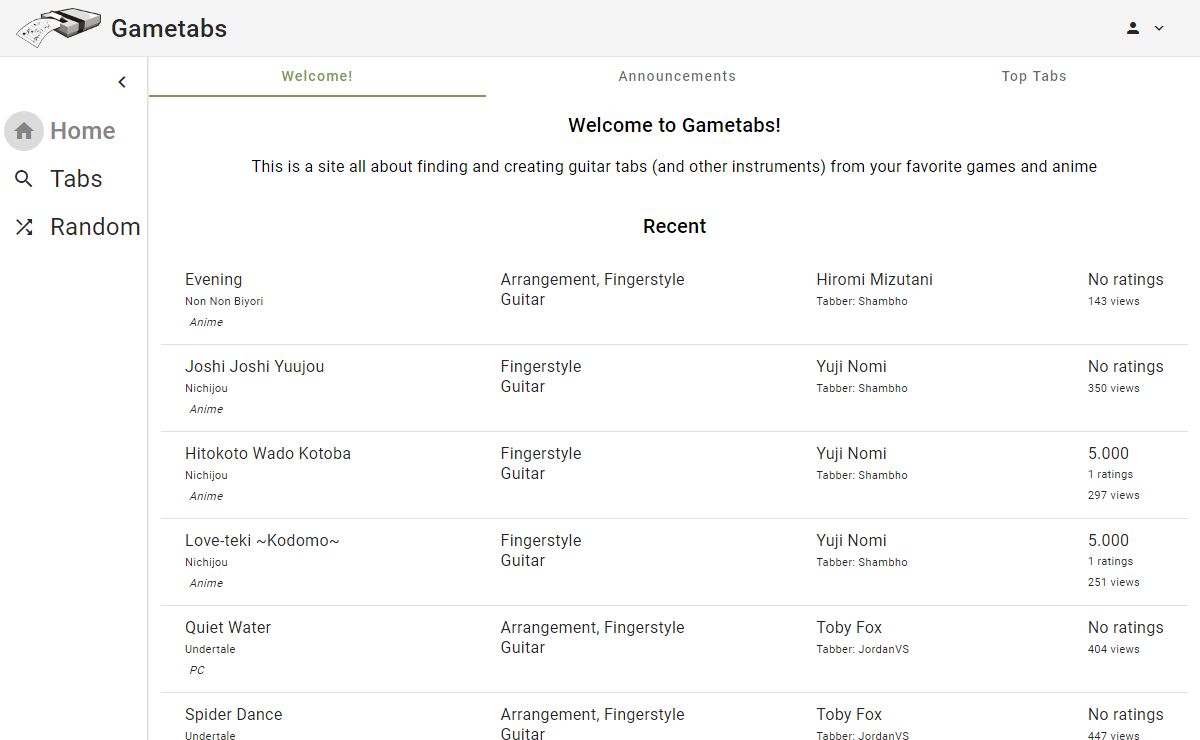The height and width of the screenshot is (740, 1200).
Task: Click Toby Fox in Quiet Water row
Action: [849, 627]
